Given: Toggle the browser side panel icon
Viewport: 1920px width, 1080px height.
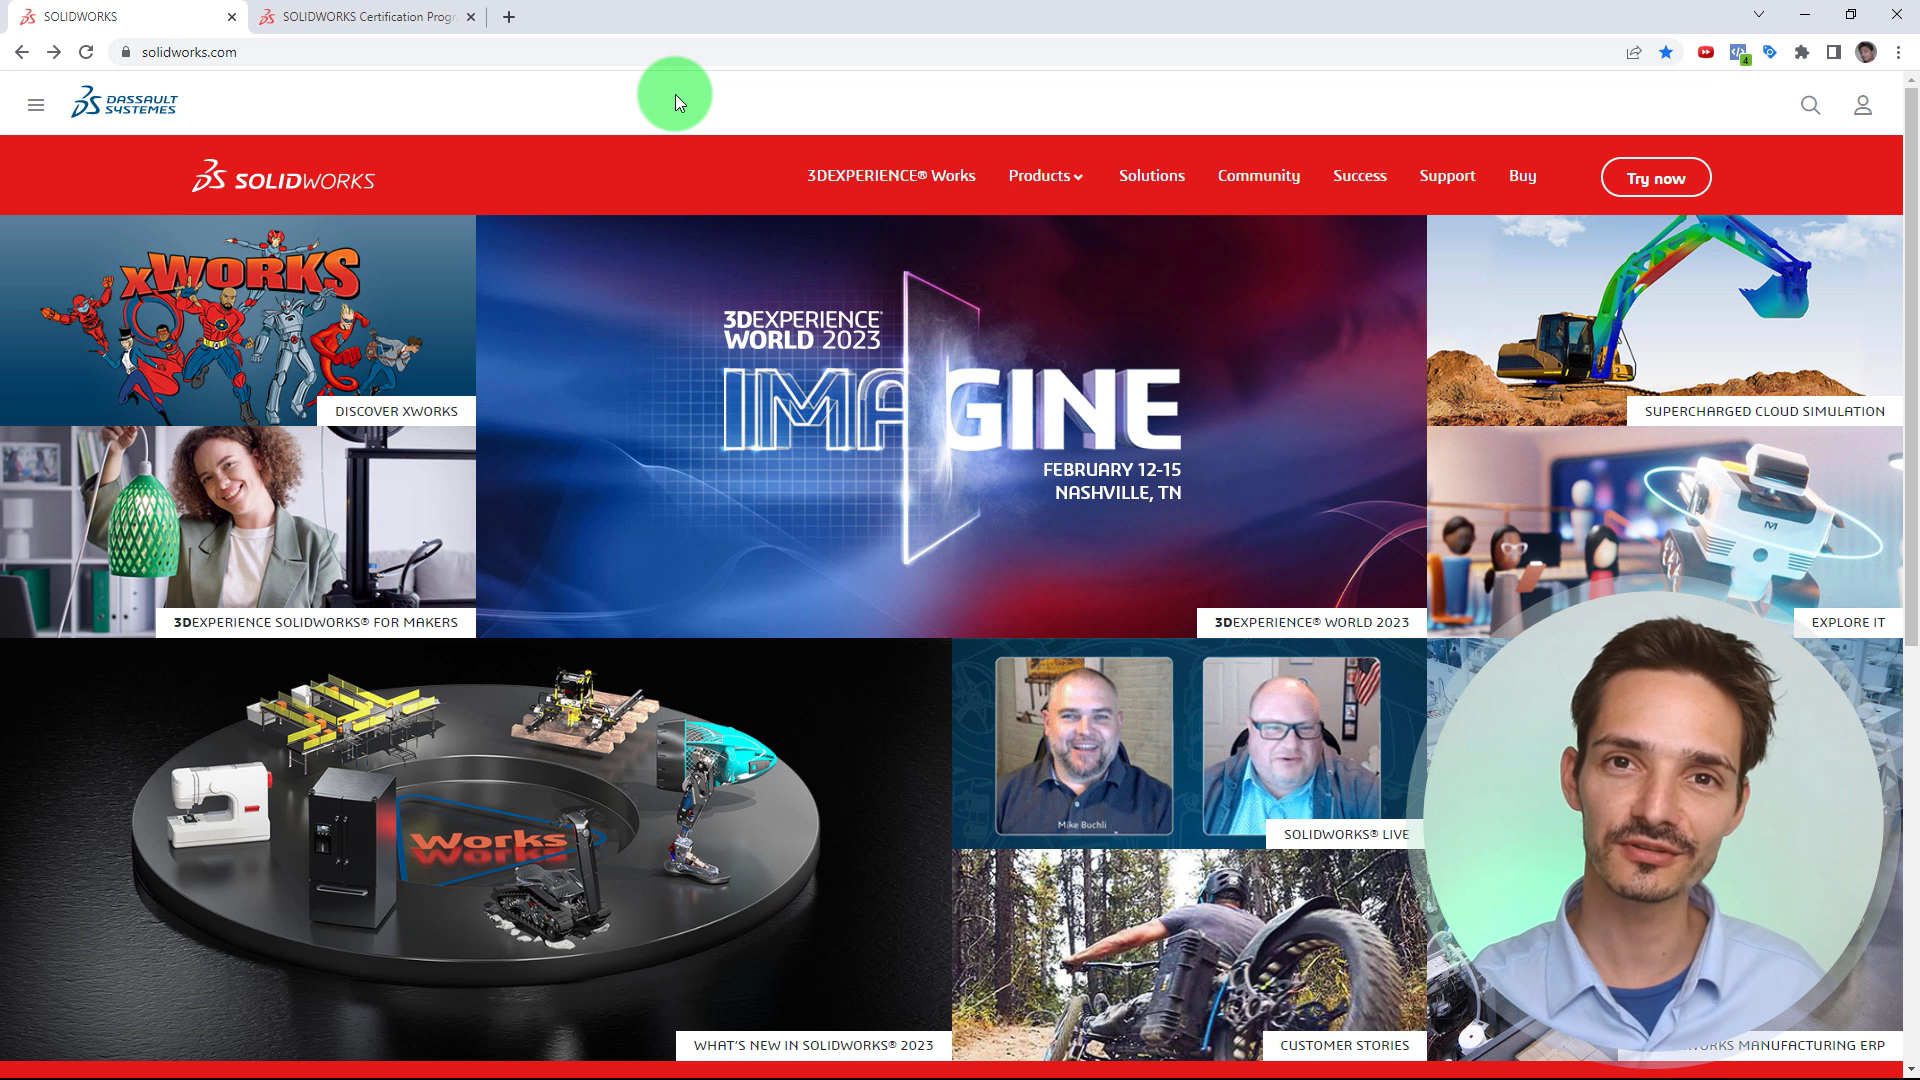Looking at the screenshot, I should (x=1834, y=52).
